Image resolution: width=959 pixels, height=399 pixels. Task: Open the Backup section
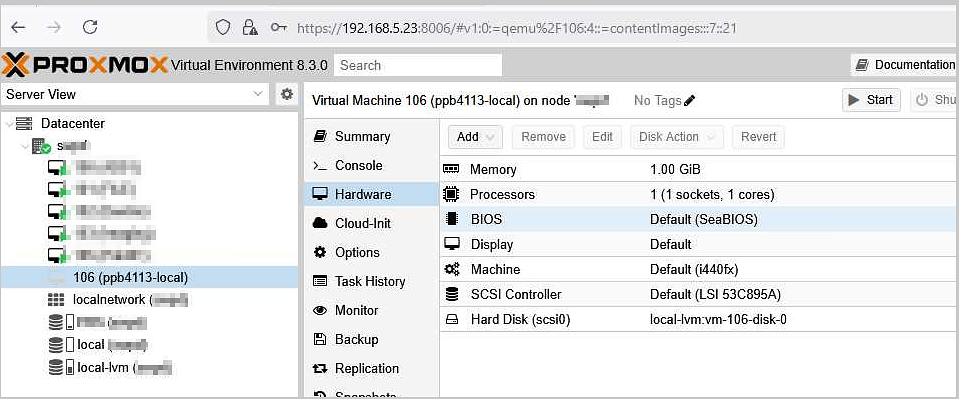(x=356, y=339)
